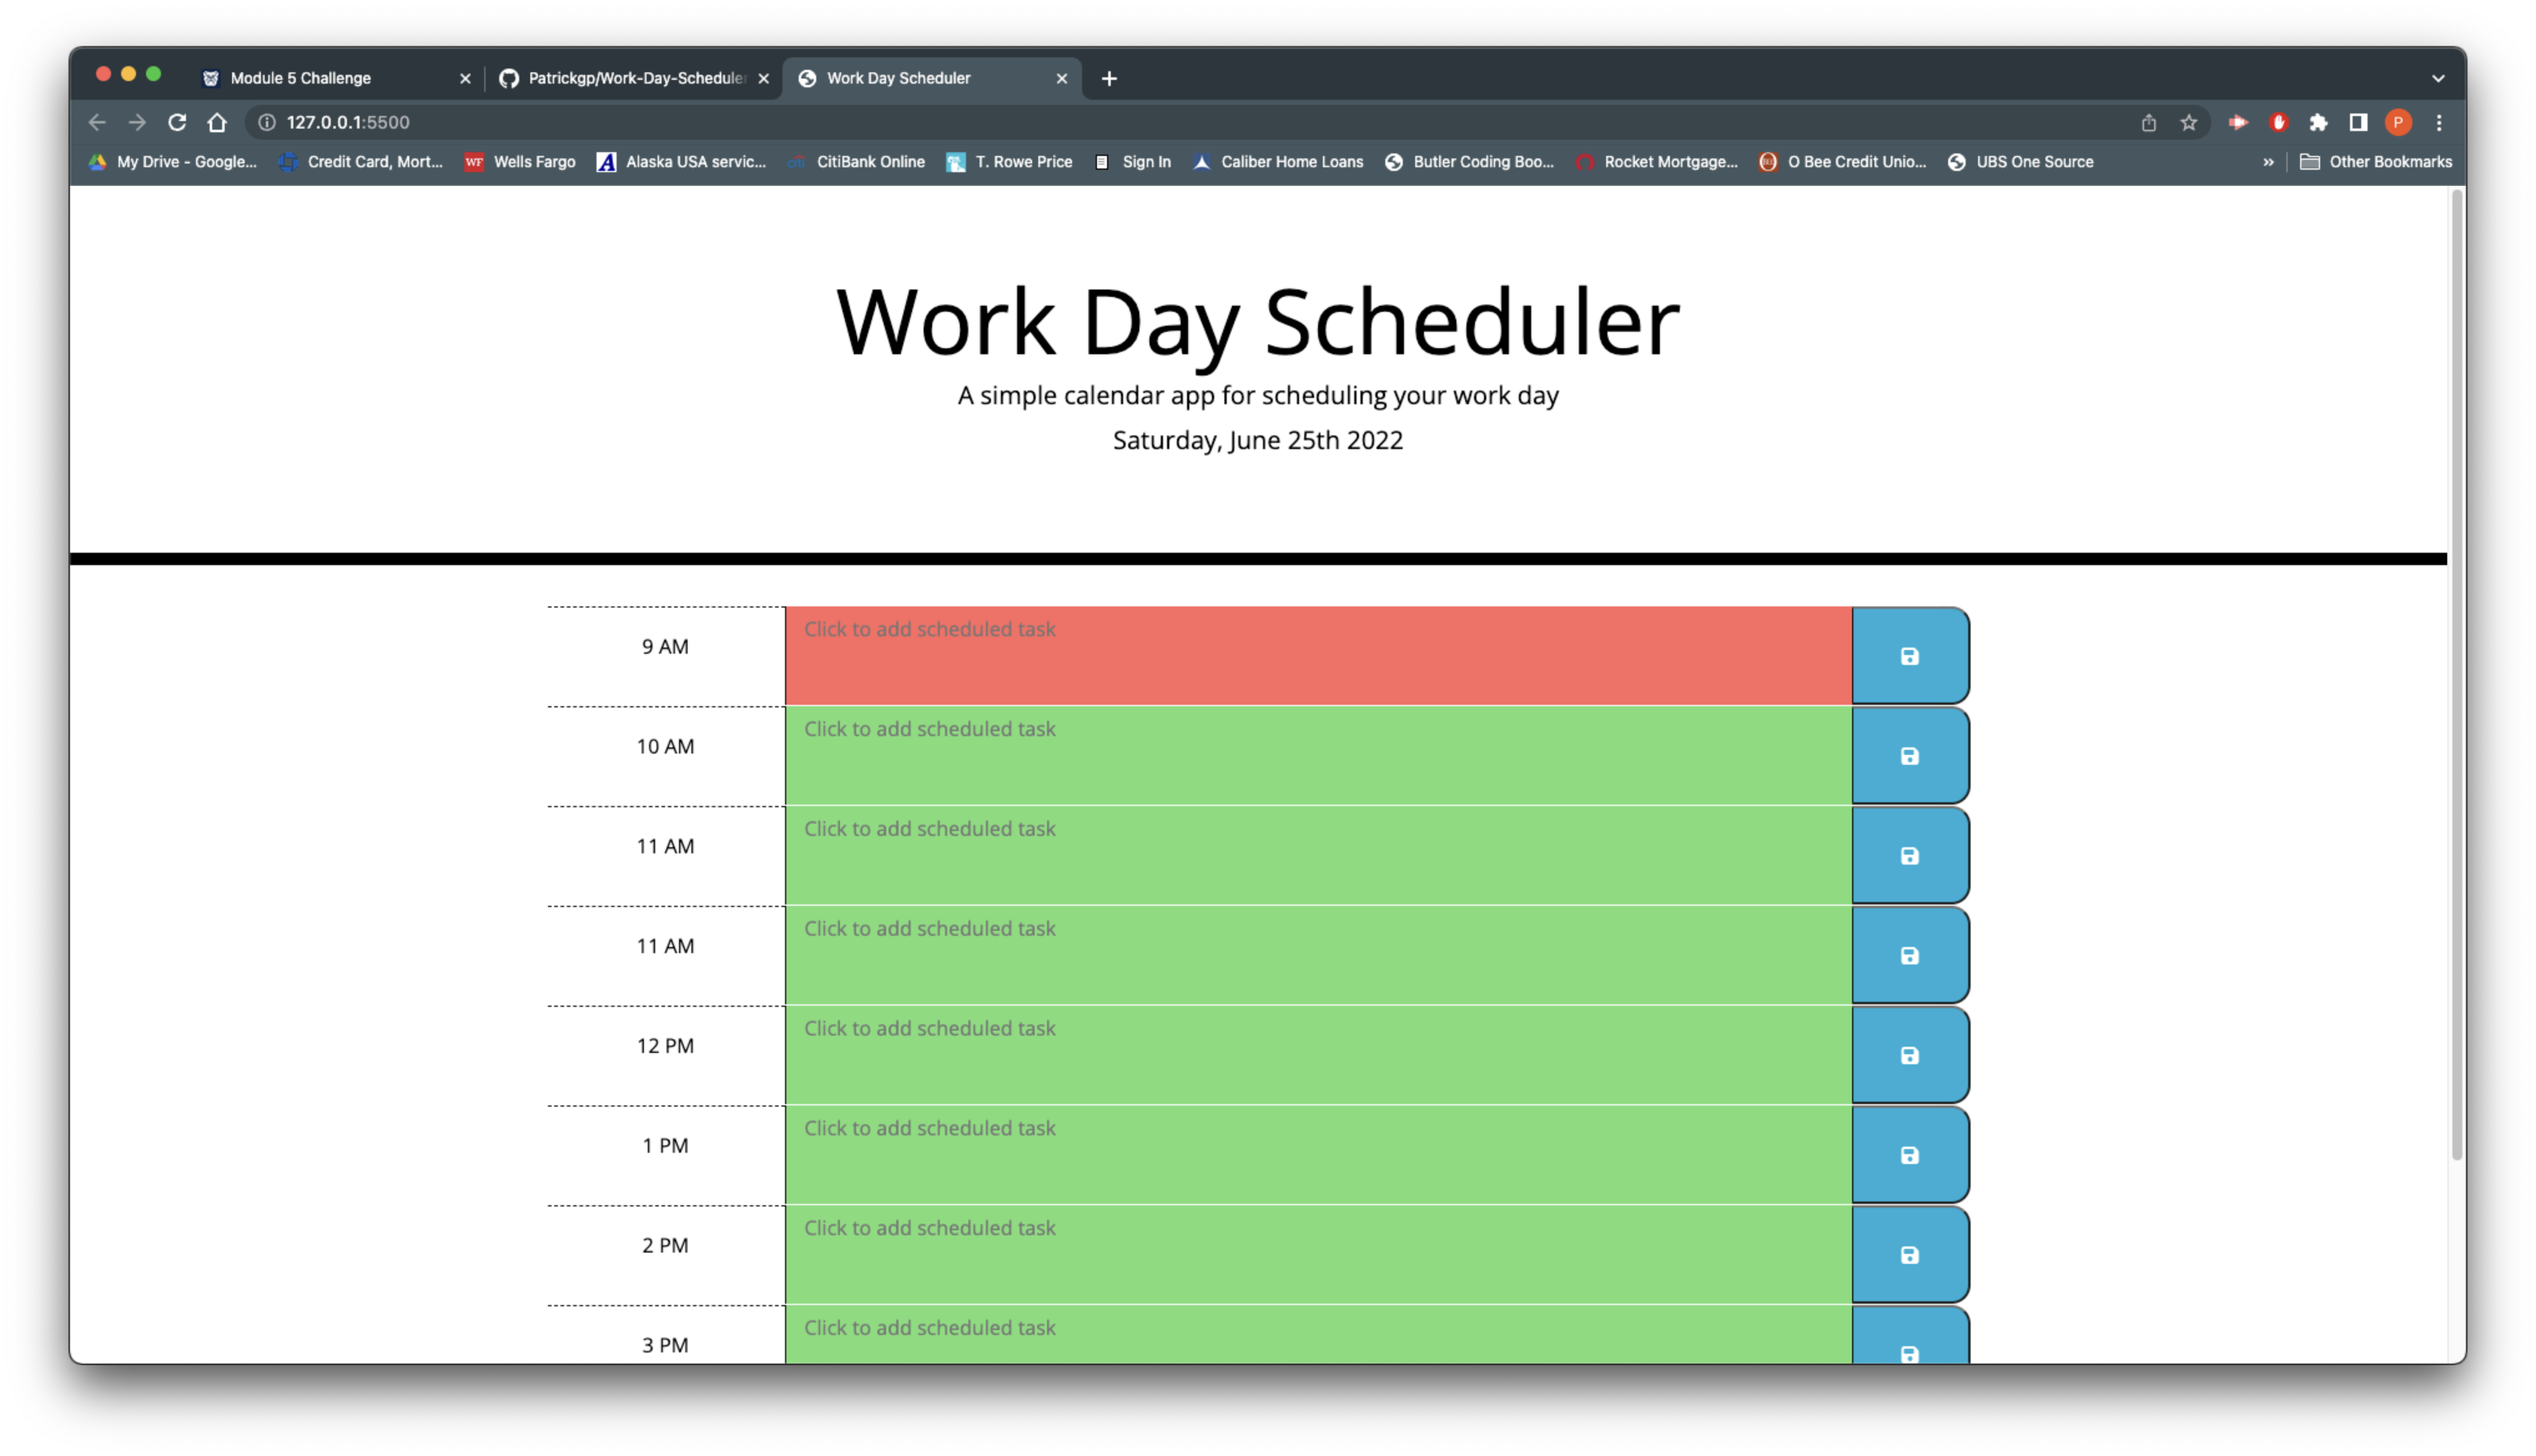
Task: Save the 9 AM scheduled task
Action: pyautogui.click(x=1909, y=656)
